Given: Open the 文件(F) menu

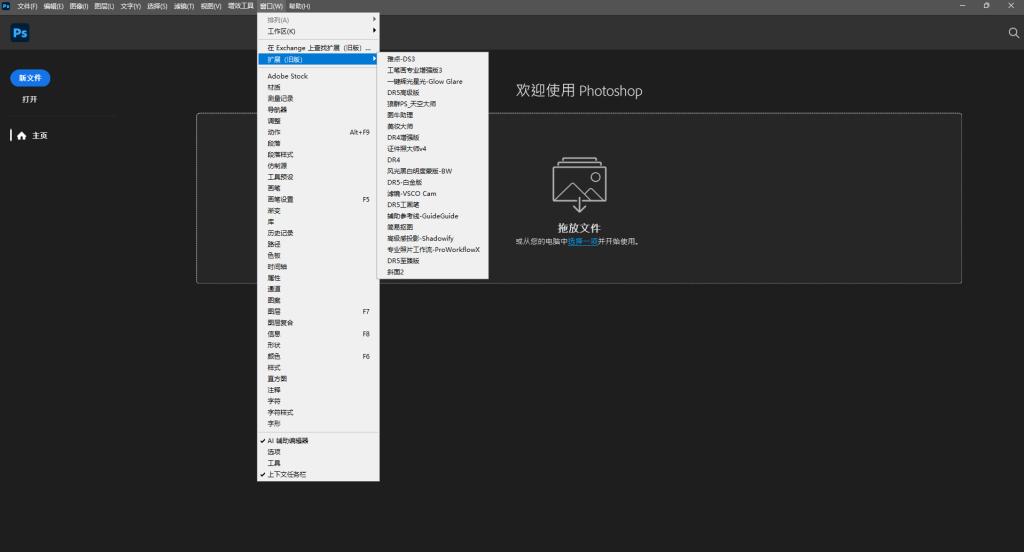Looking at the screenshot, I should point(27,6).
